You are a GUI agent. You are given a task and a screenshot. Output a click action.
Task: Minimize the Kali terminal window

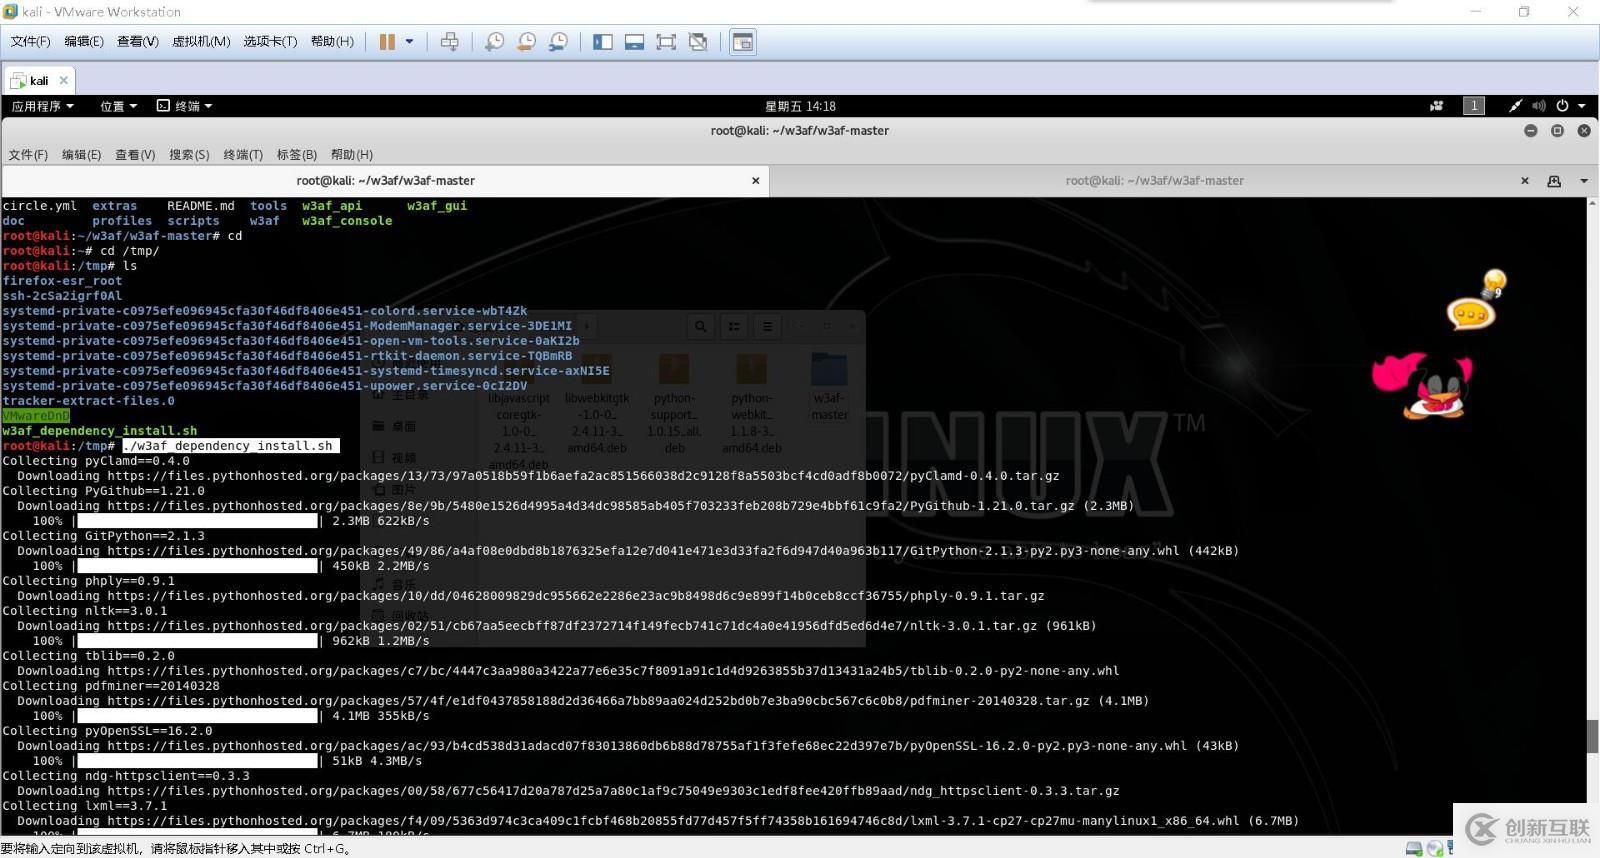point(1530,131)
